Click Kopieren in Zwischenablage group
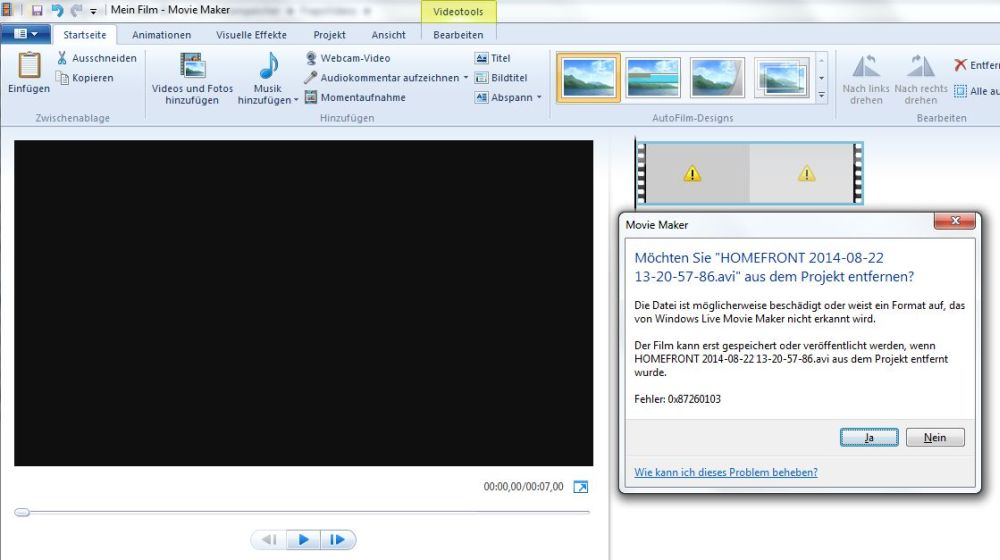Image resolution: width=1000 pixels, height=560 pixels. coord(85,78)
